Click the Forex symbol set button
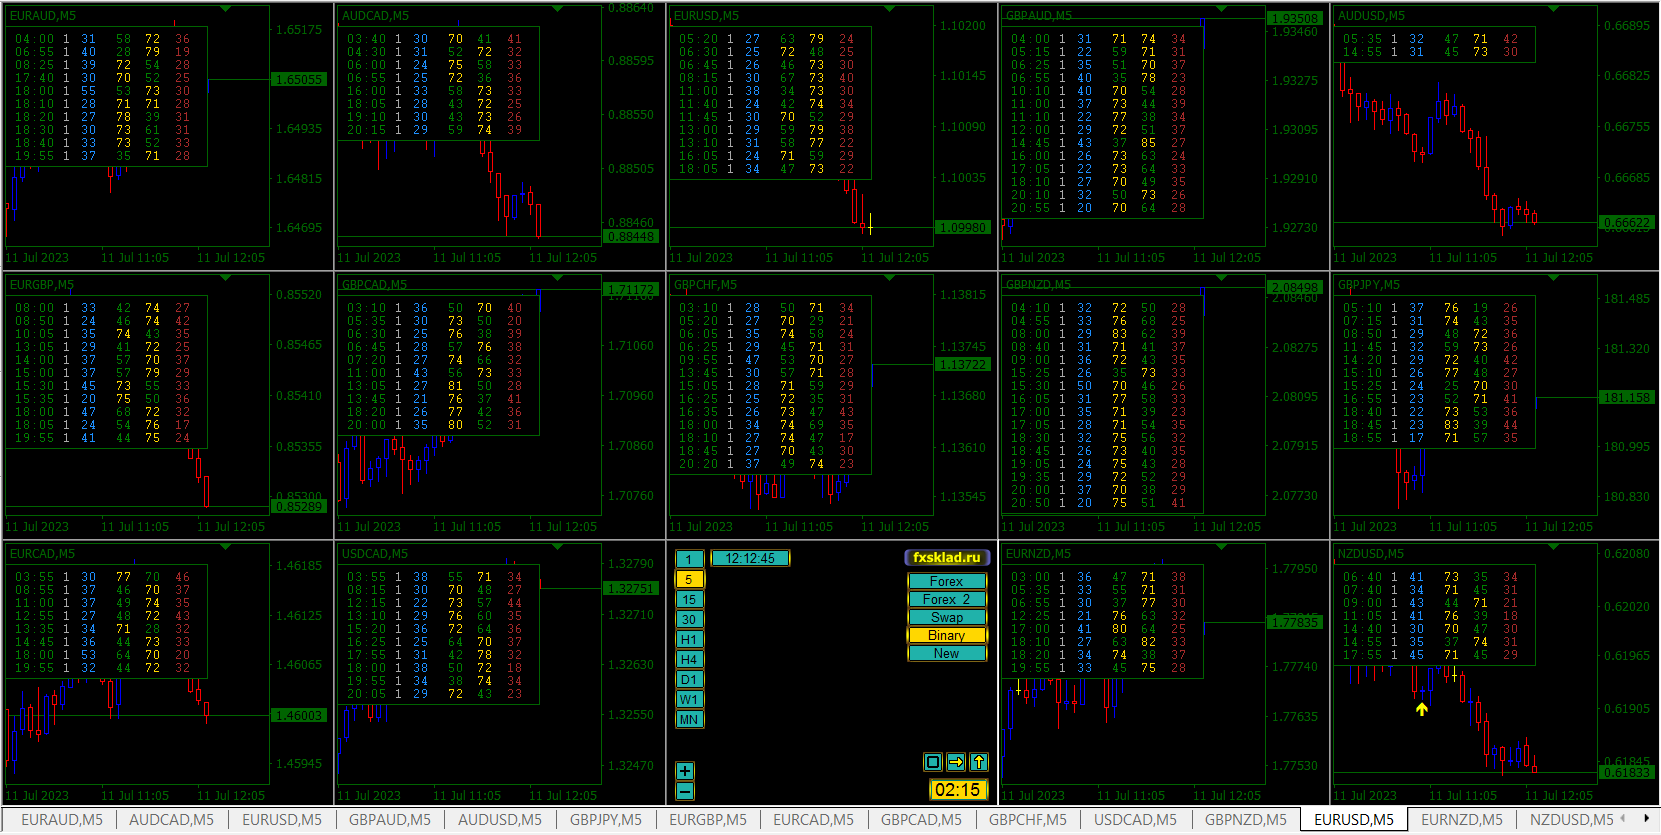Screen dimensions: 1661x835 (946, 581)
